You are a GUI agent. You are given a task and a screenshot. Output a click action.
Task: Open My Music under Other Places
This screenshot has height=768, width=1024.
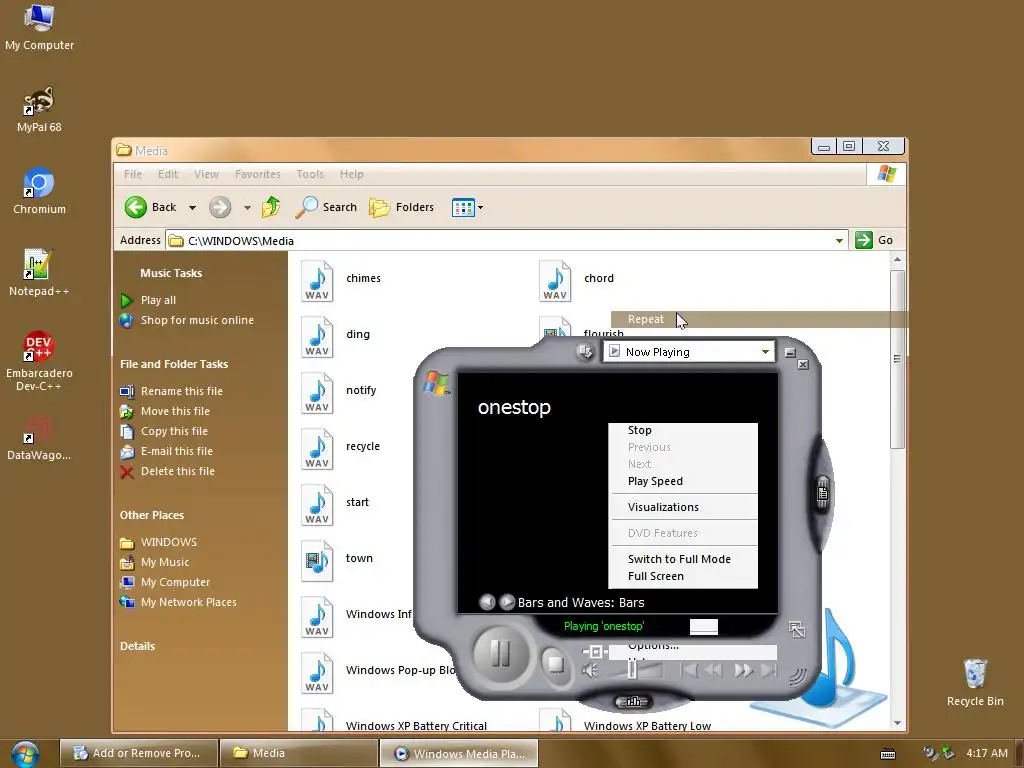point(165,562)
